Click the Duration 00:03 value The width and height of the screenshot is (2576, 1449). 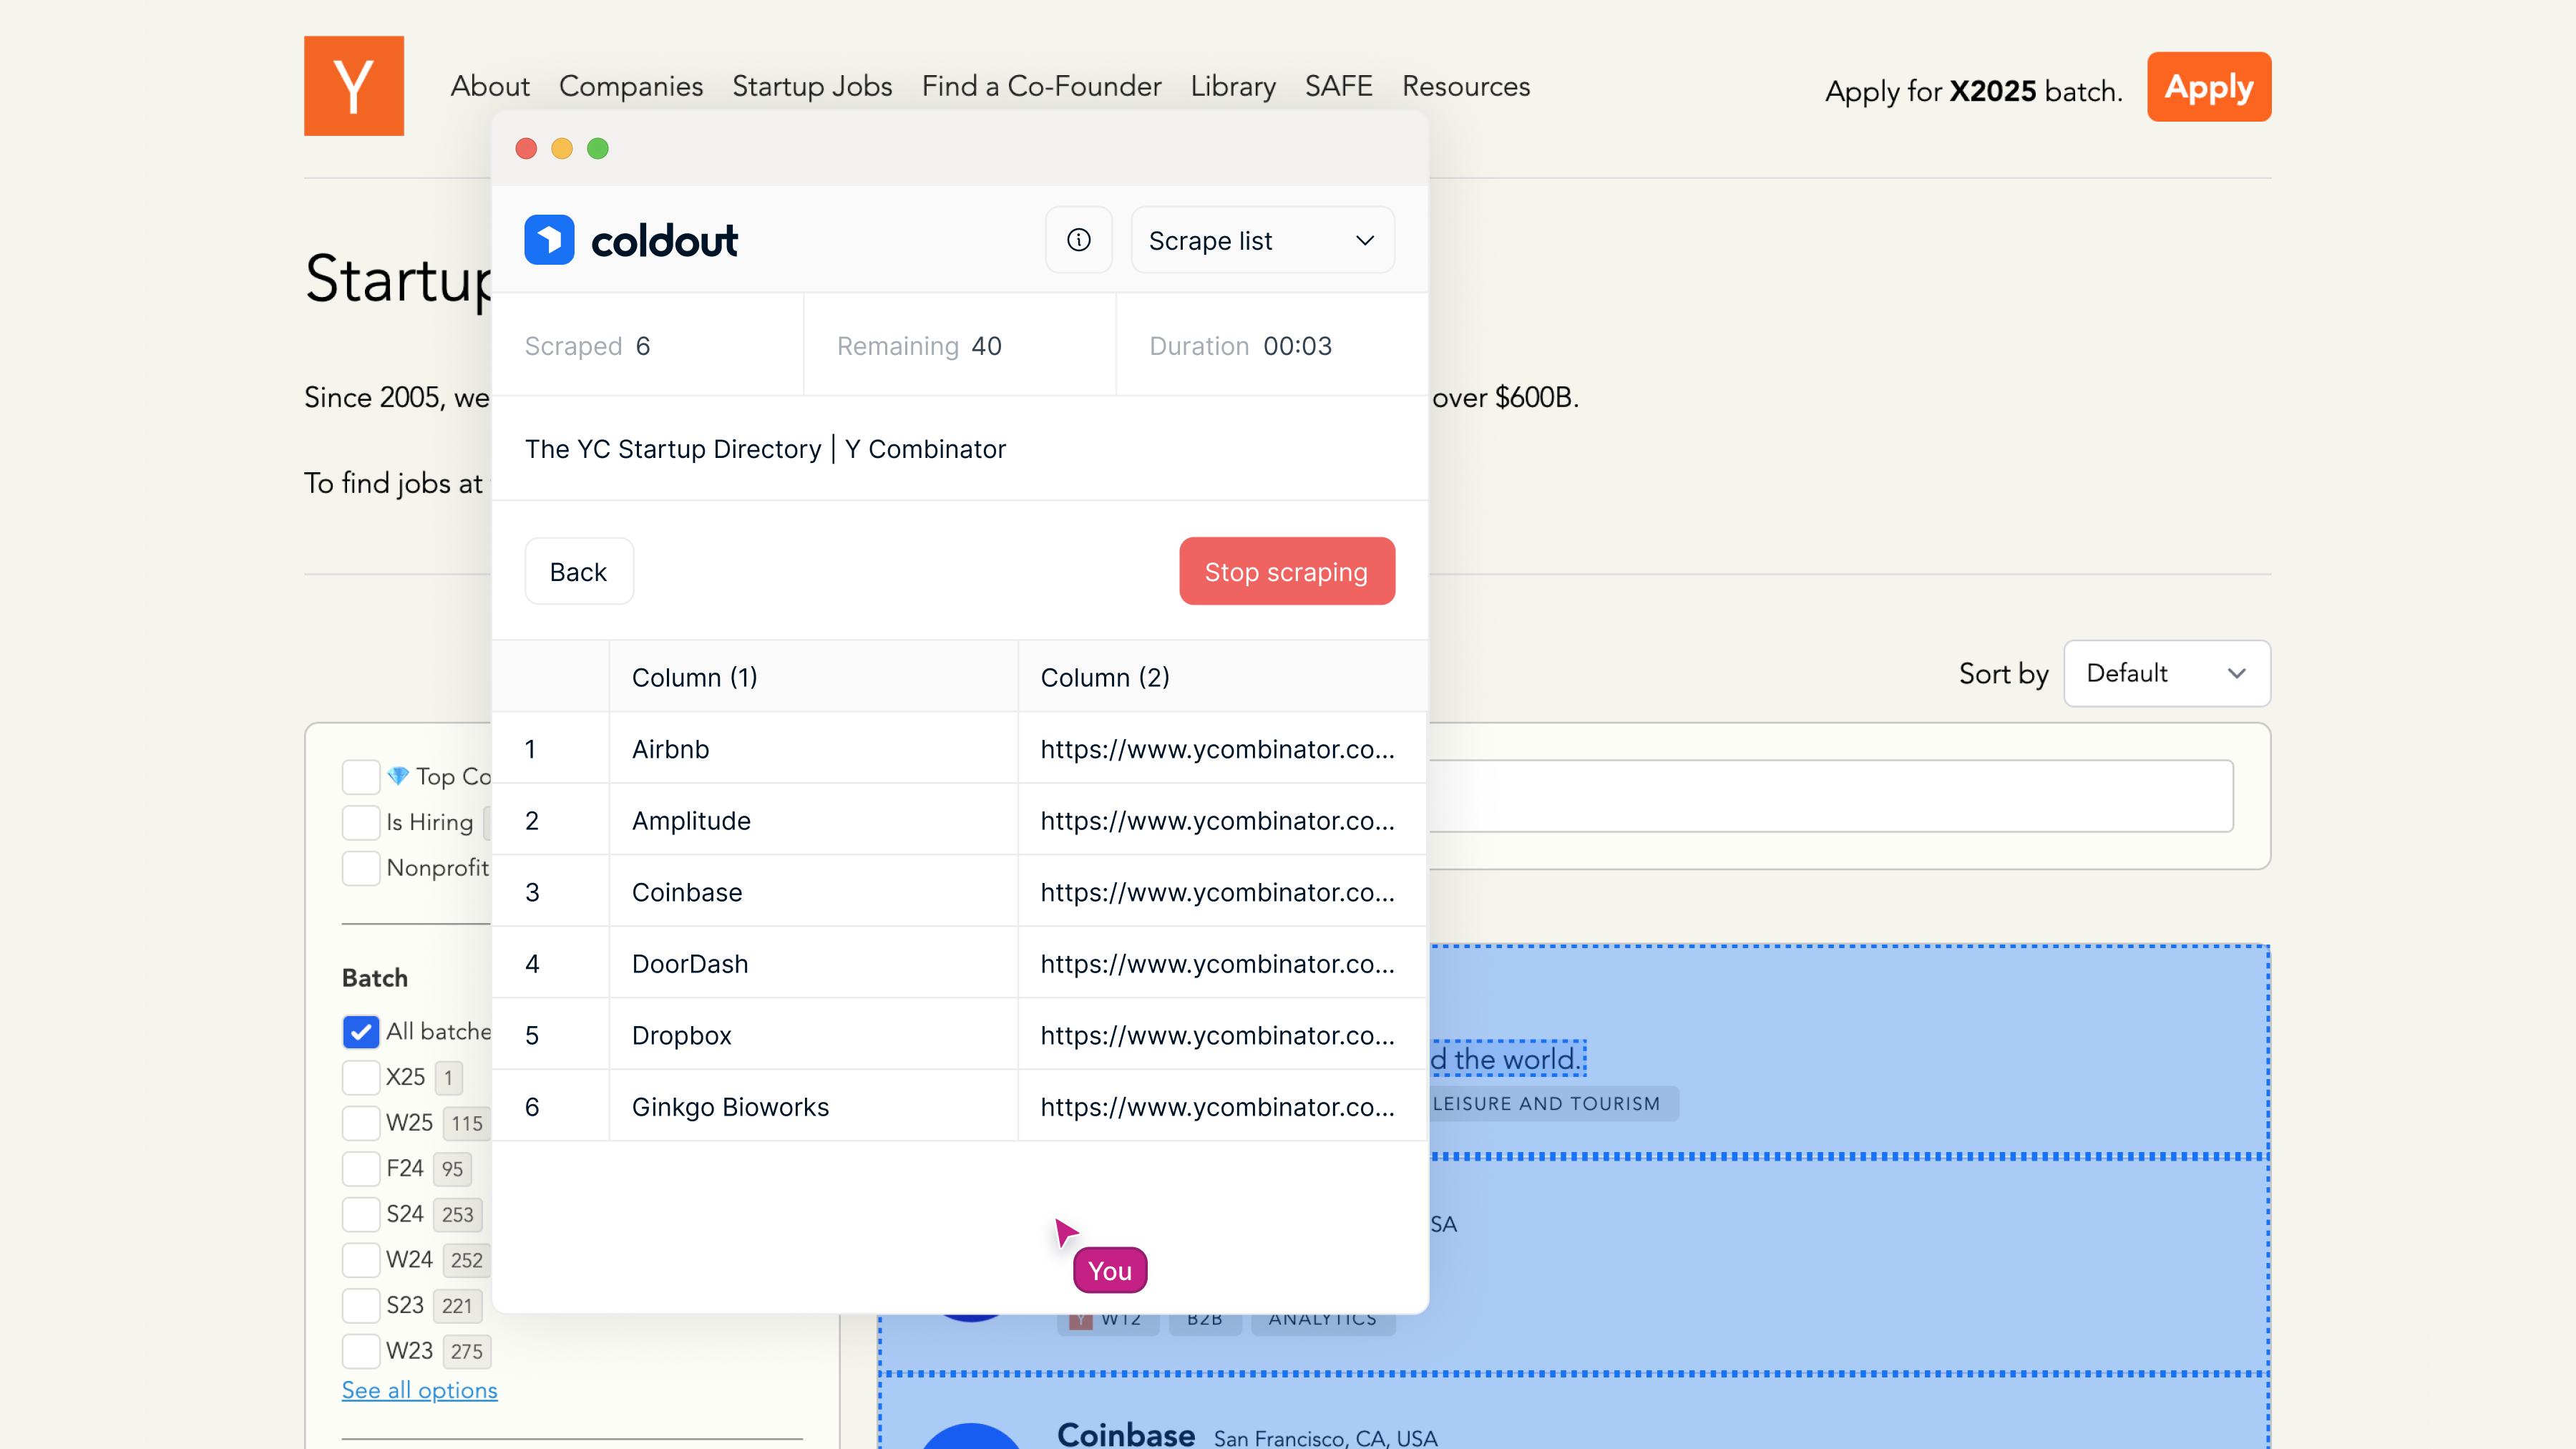(x=1297, y=346)
